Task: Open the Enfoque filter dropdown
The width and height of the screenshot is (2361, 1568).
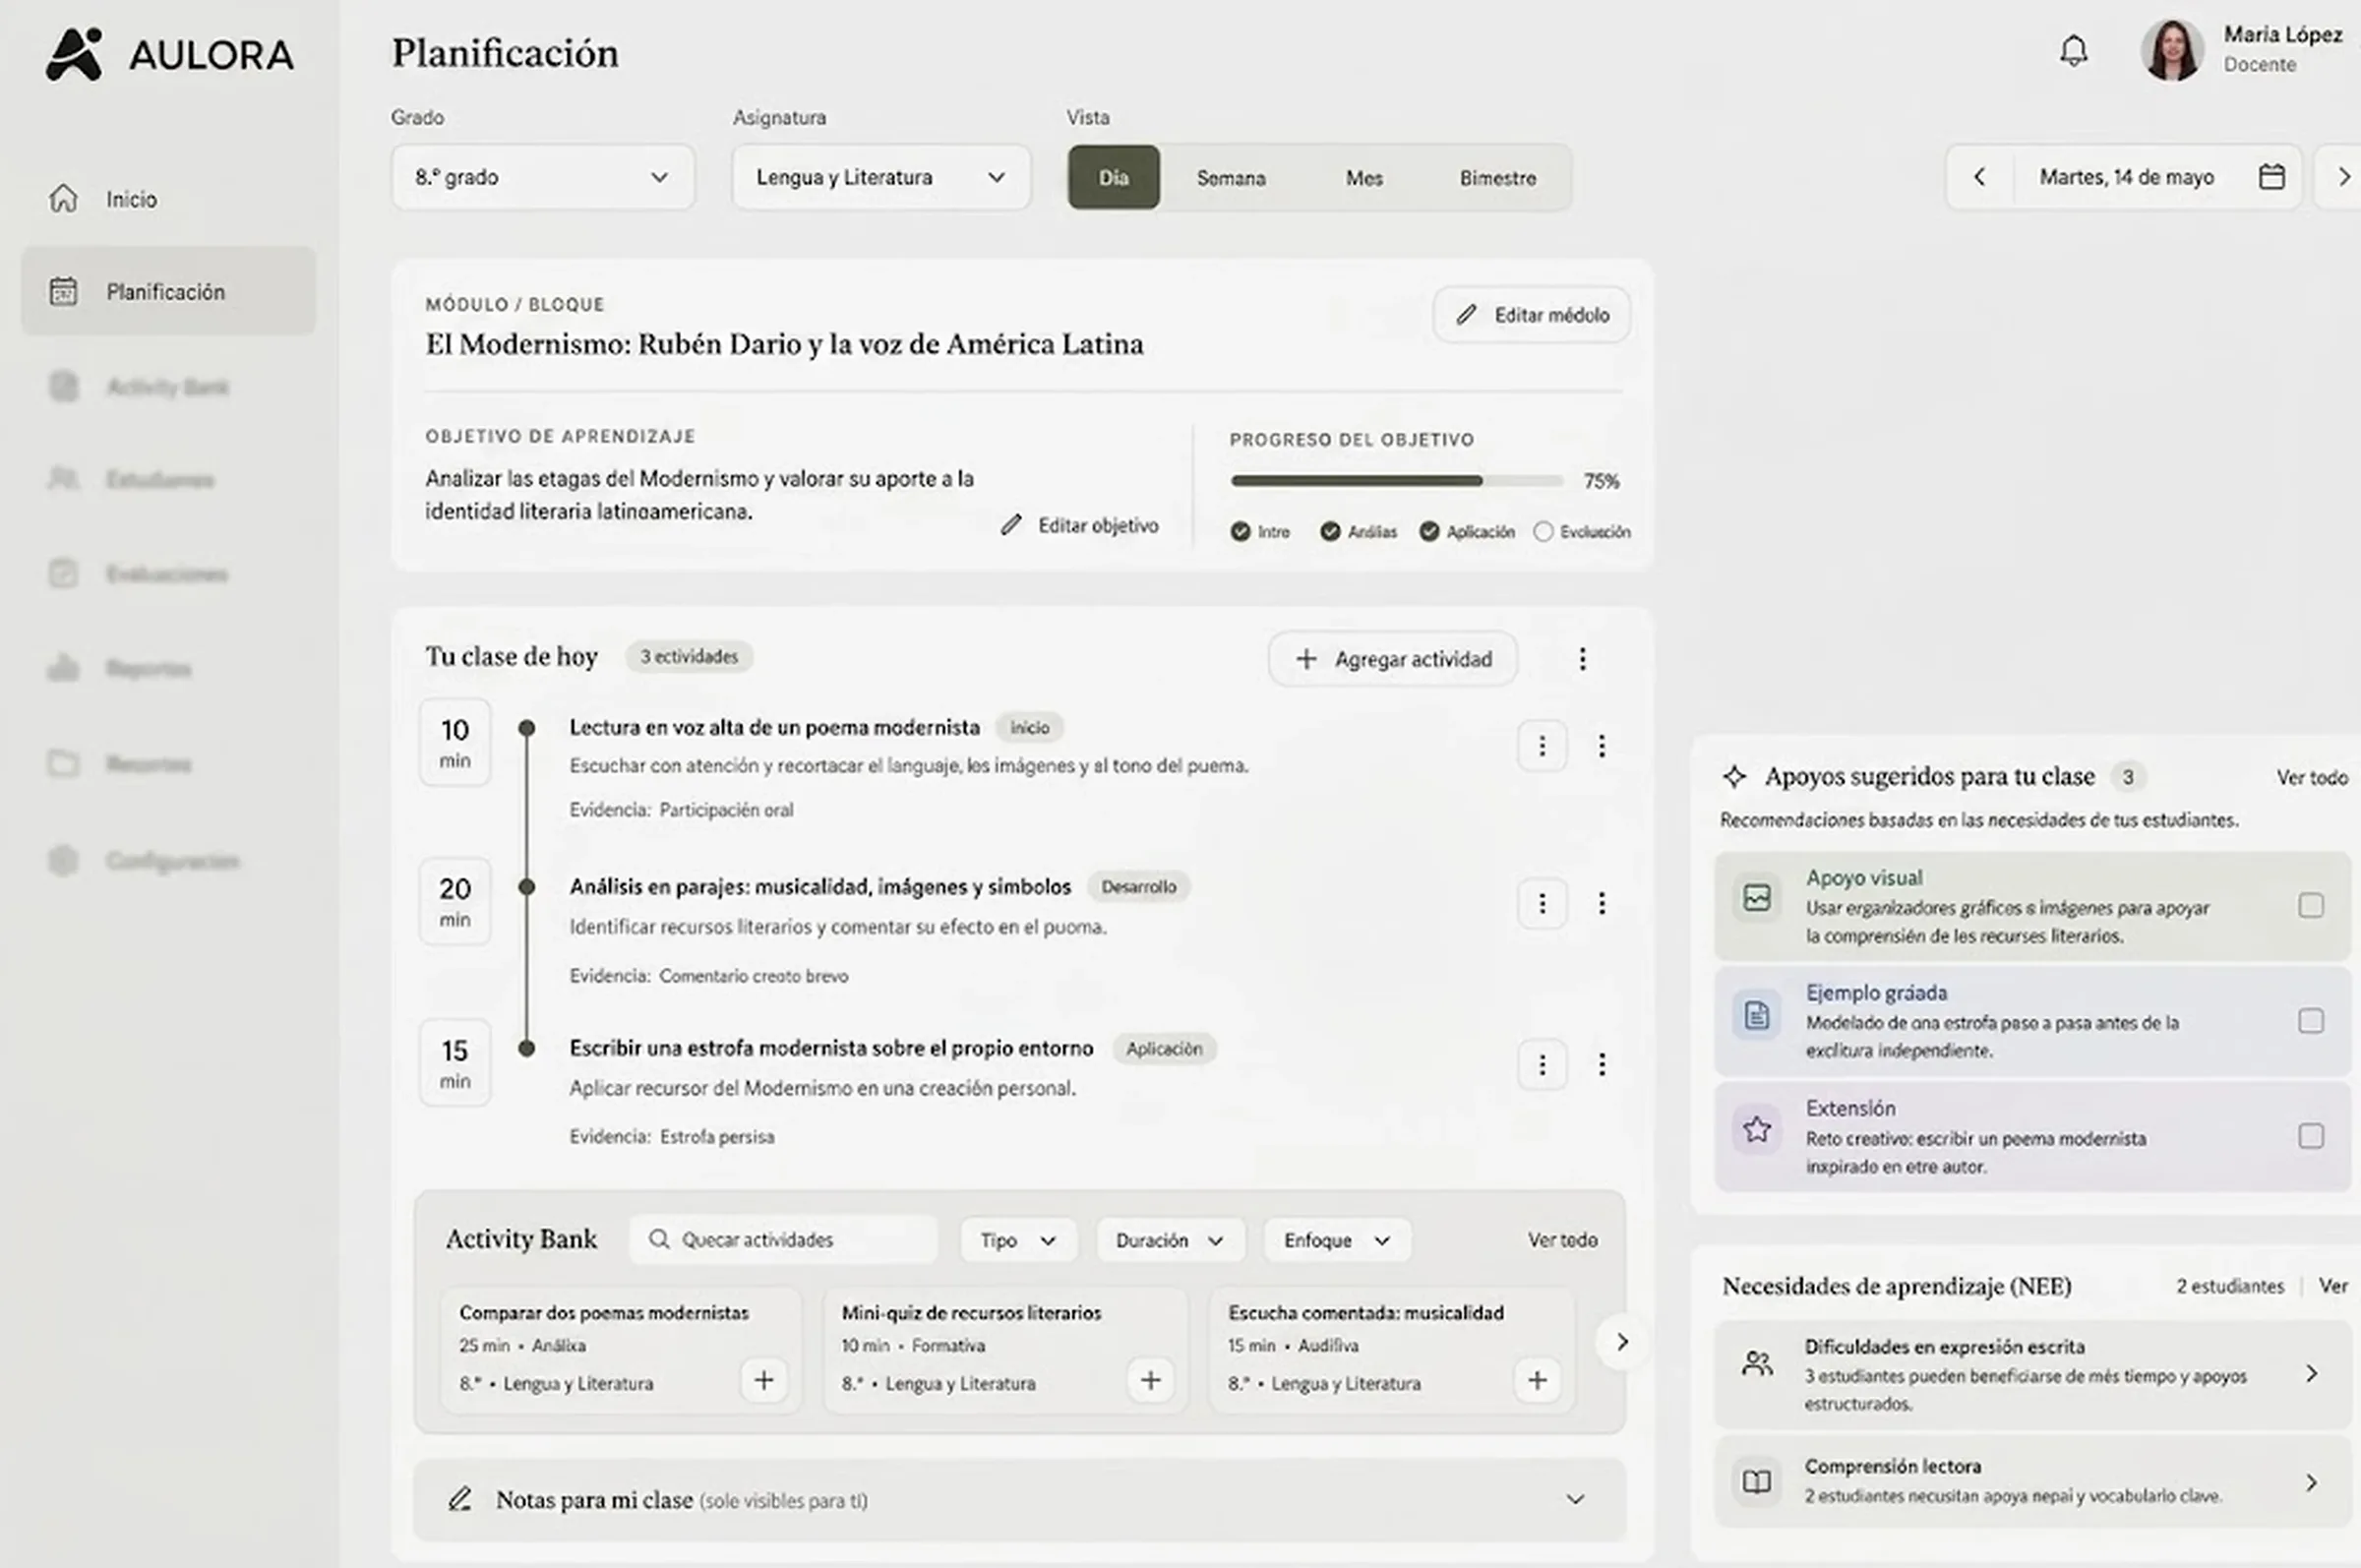Action: pos(1337,1241)
